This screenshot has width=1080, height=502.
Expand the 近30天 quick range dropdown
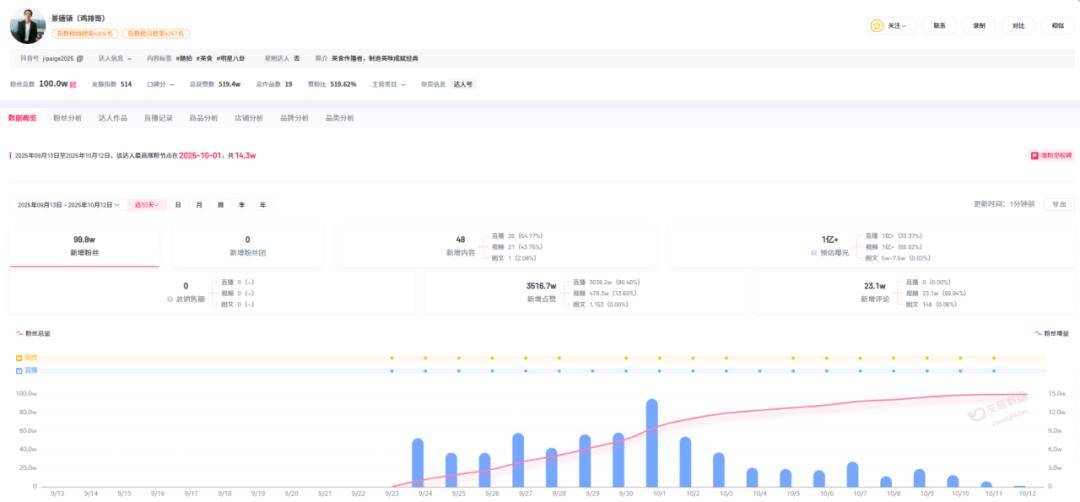146,205
